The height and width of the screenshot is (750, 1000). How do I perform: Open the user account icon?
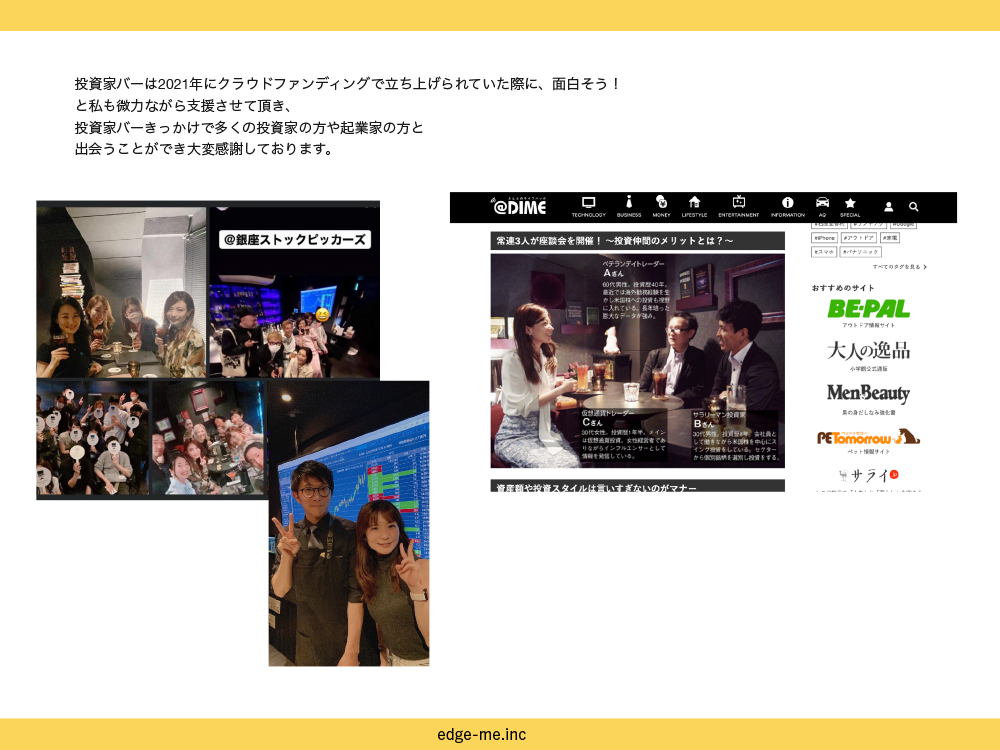888,207
